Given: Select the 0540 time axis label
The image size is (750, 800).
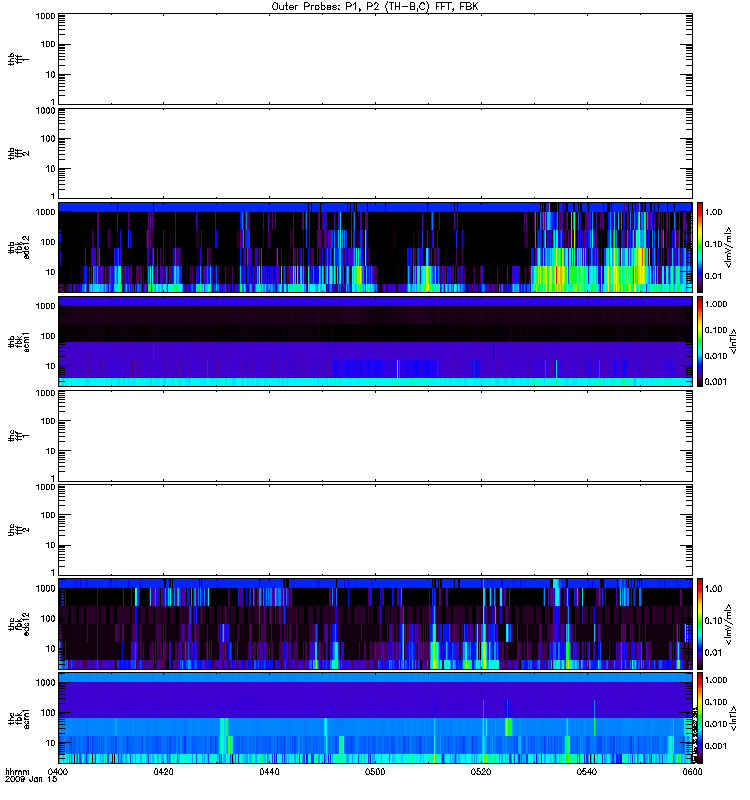Looking at the screenshot, I should point(587,772).
